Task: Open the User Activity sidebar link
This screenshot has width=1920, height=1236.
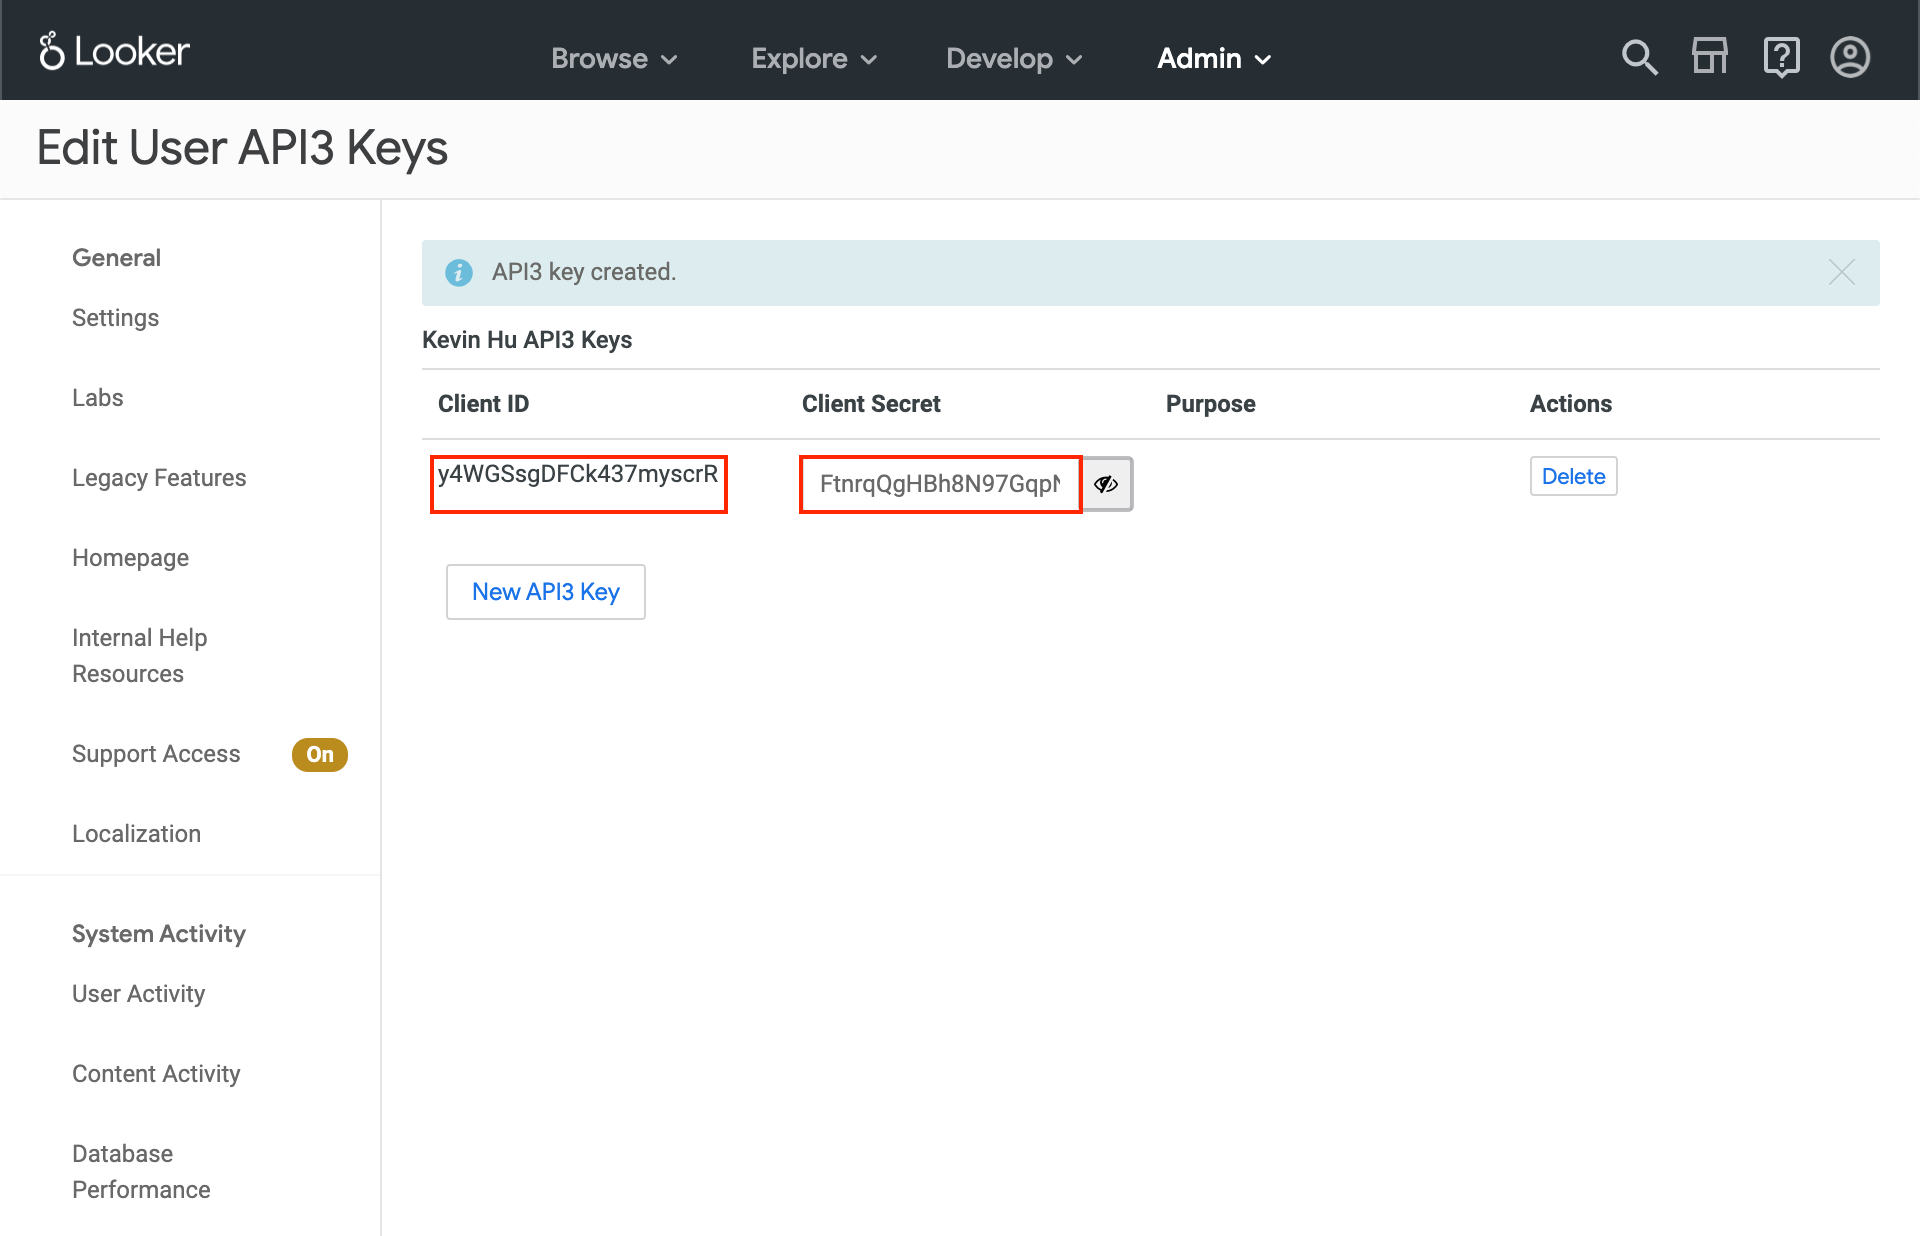Action: coord(138,994)
